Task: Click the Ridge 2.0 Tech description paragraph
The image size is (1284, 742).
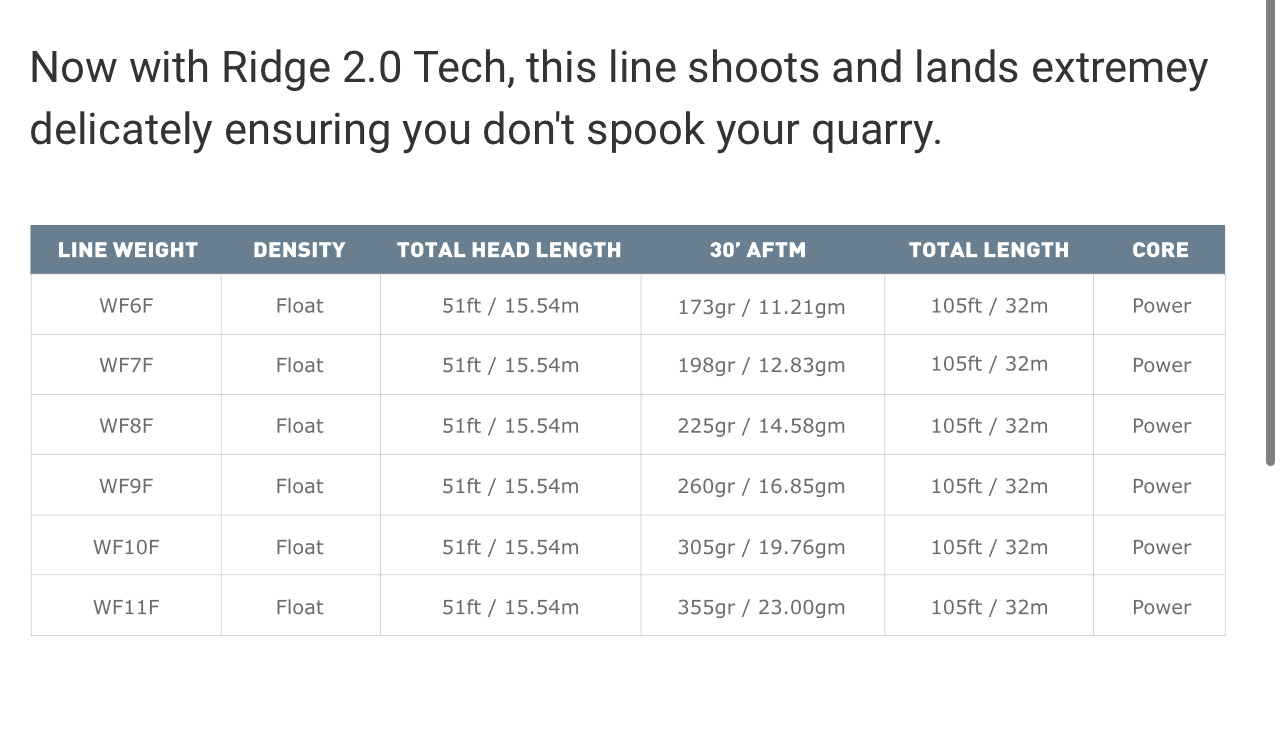Action: [618, 99]
